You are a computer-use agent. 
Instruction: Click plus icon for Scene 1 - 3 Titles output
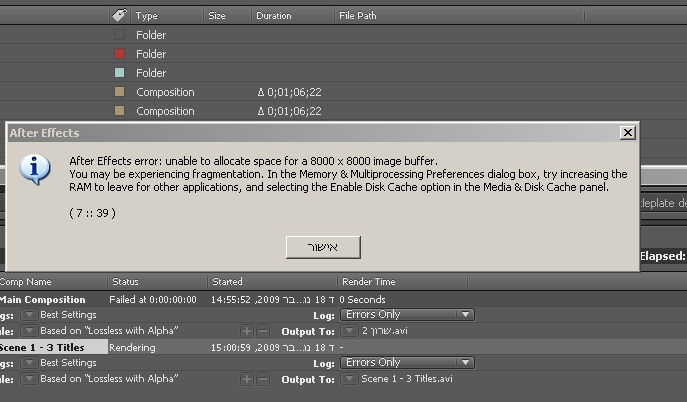(247, 380)
